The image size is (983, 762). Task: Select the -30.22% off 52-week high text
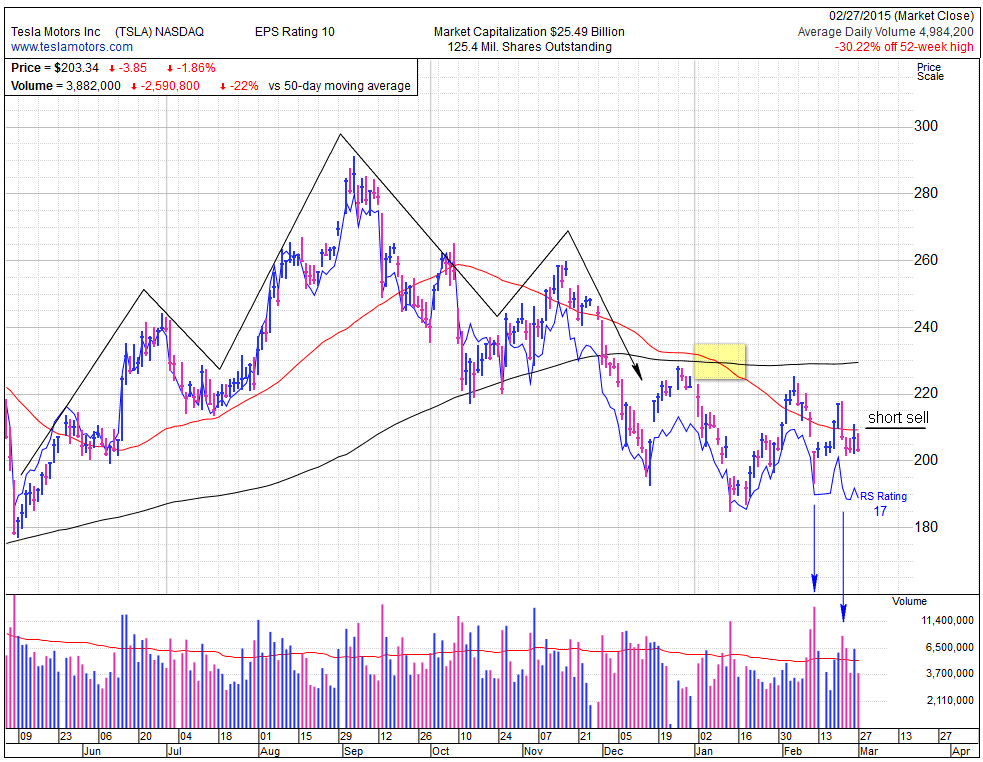tap(903, 47)
